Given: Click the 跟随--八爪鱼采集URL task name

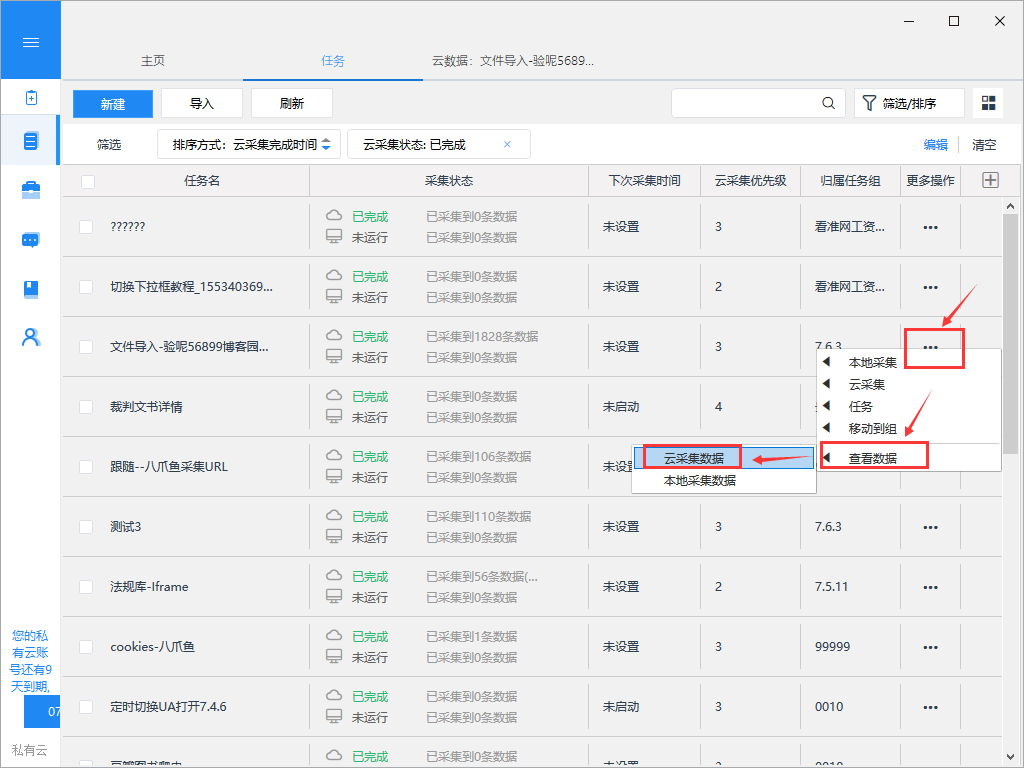Looking at the screenshot, I should (168, 467).
